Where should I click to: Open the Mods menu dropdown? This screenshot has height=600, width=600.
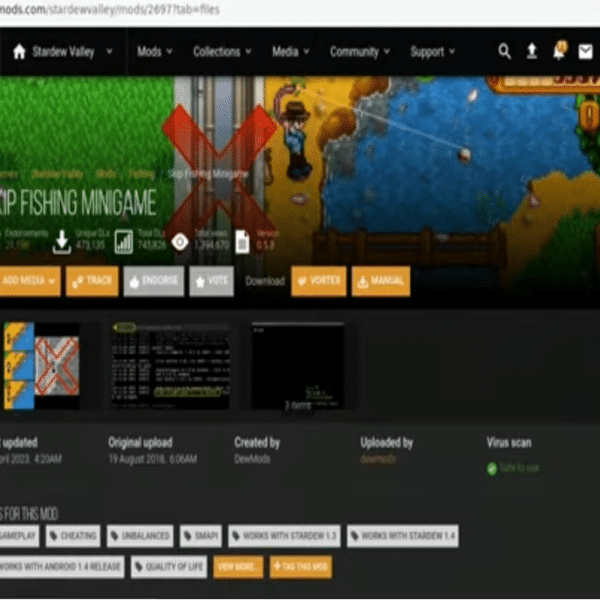pos(155,52)
